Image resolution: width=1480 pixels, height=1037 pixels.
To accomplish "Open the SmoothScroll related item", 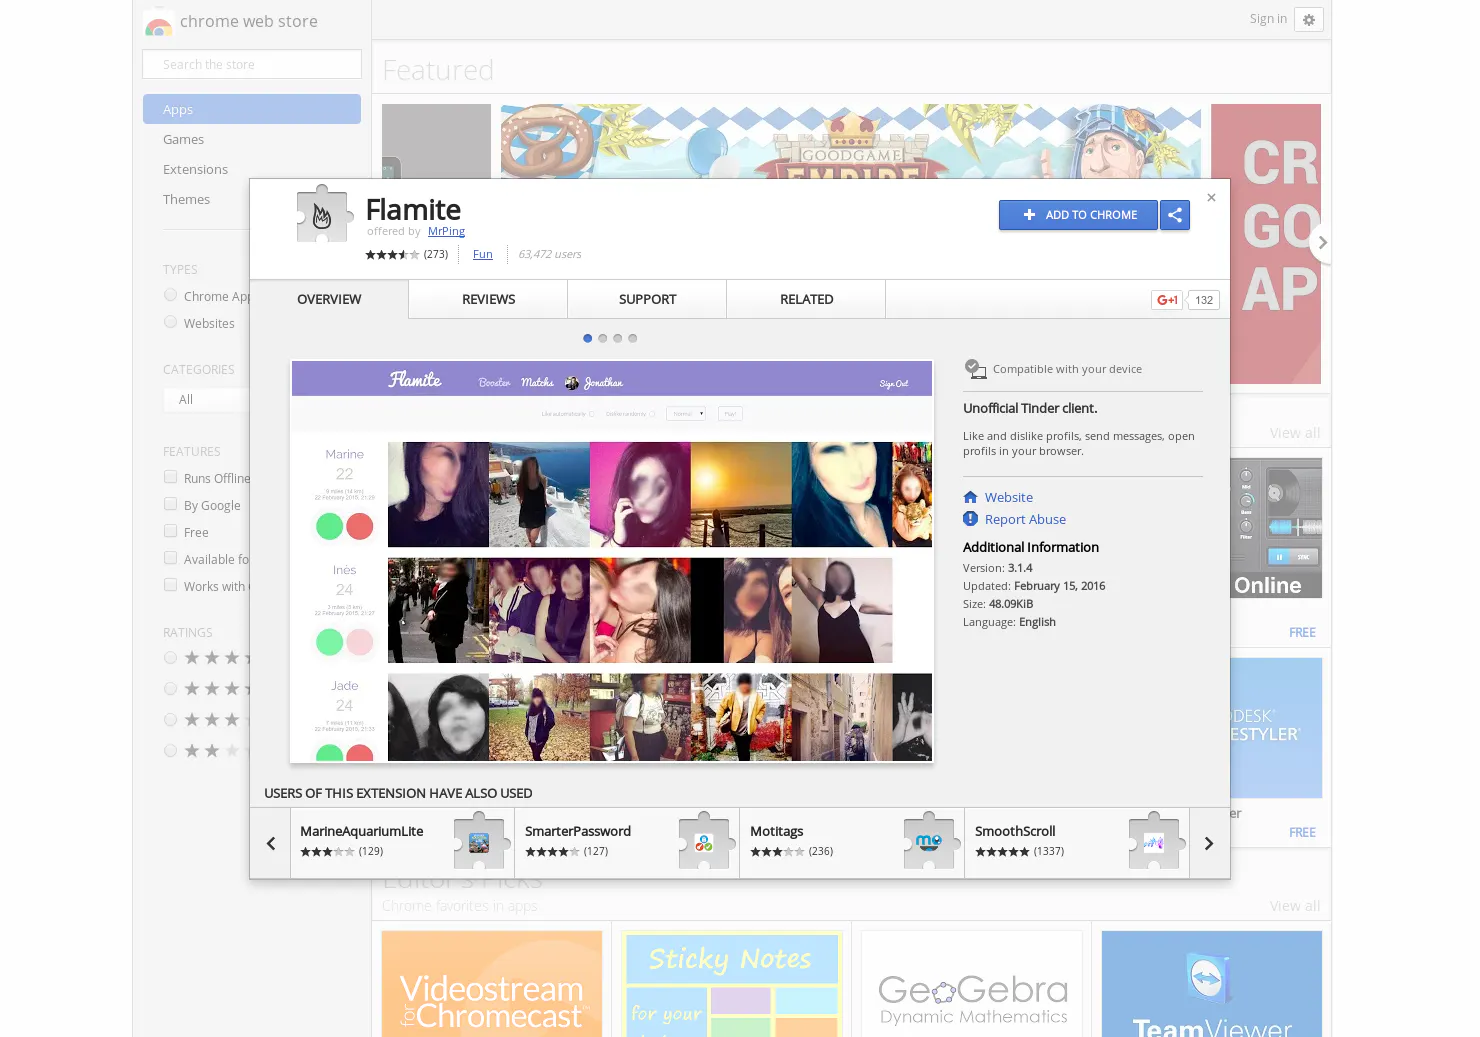I will pyautogui.click(x=1077, y=843).
